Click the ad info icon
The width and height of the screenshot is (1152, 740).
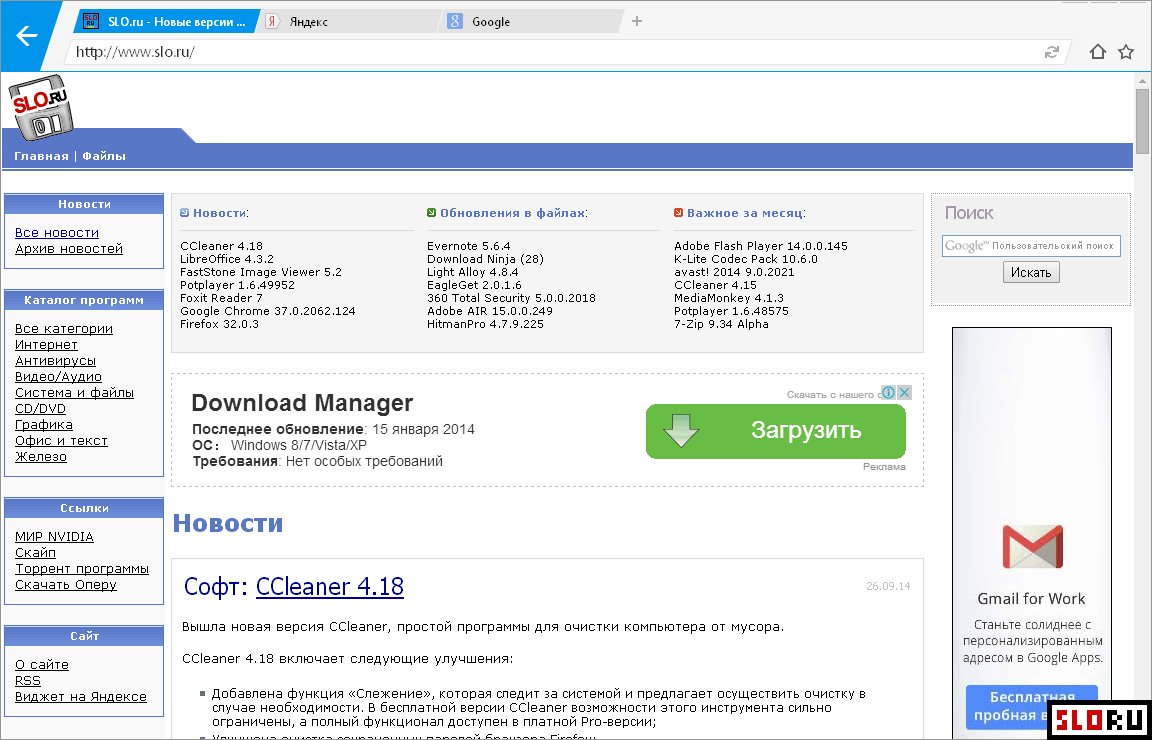pos(888,392)
